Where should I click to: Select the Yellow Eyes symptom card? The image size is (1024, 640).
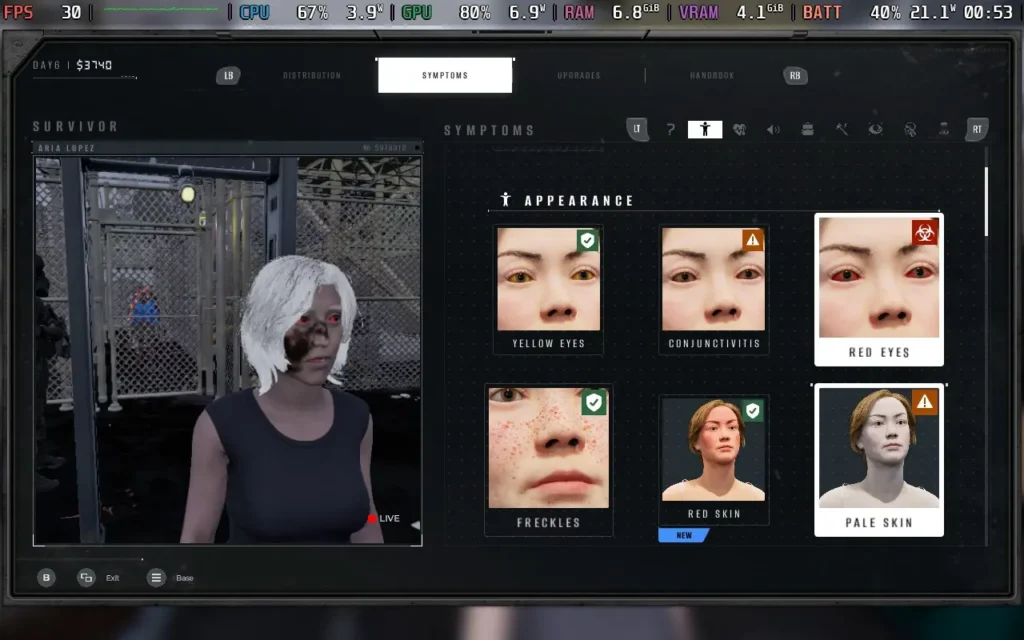(x=548, y=289)
